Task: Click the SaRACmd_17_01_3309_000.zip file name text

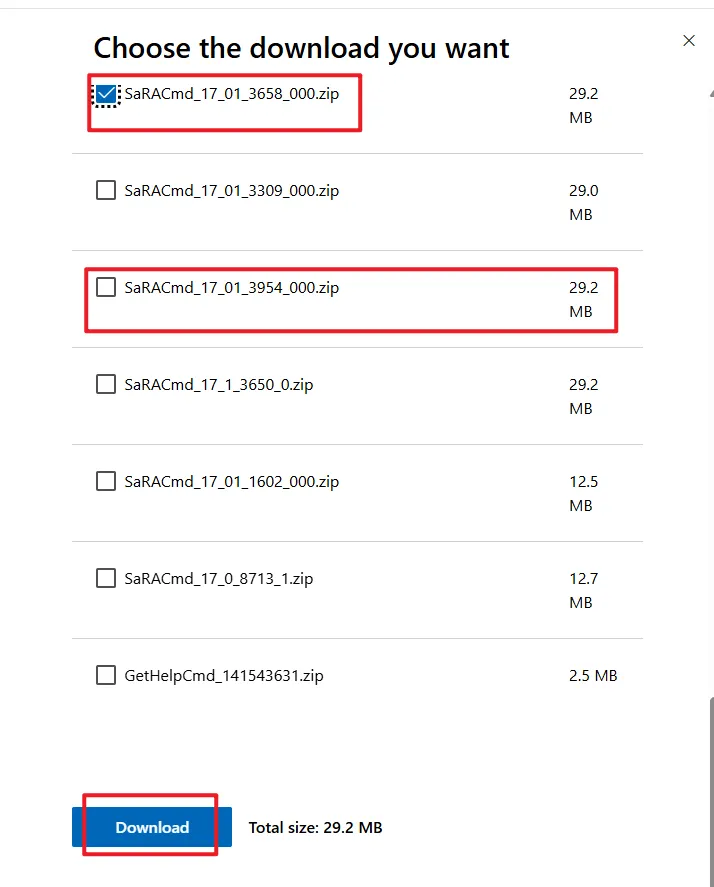Action: [x=231, y=190]
